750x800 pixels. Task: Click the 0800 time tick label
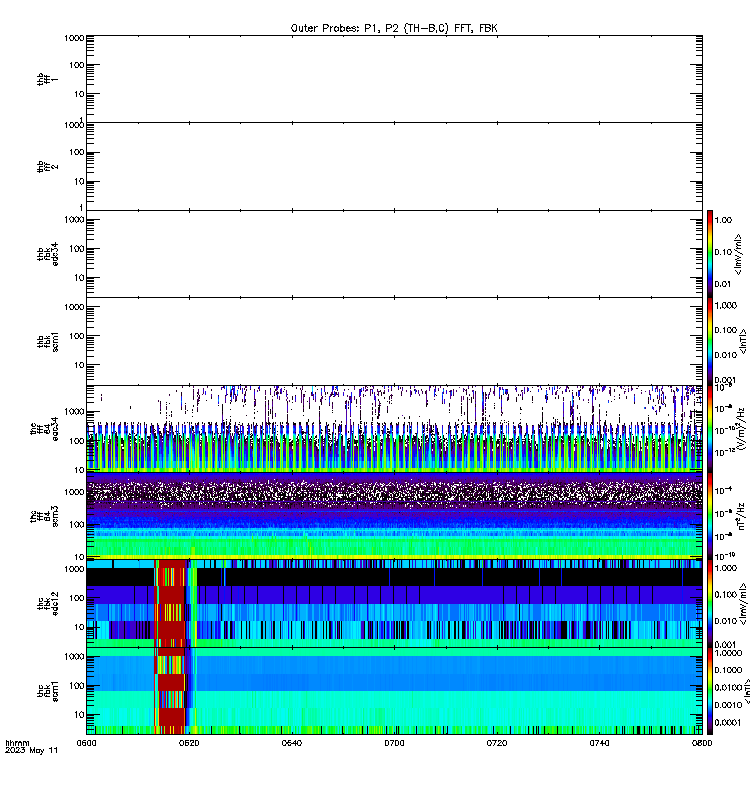pos(702,743)
